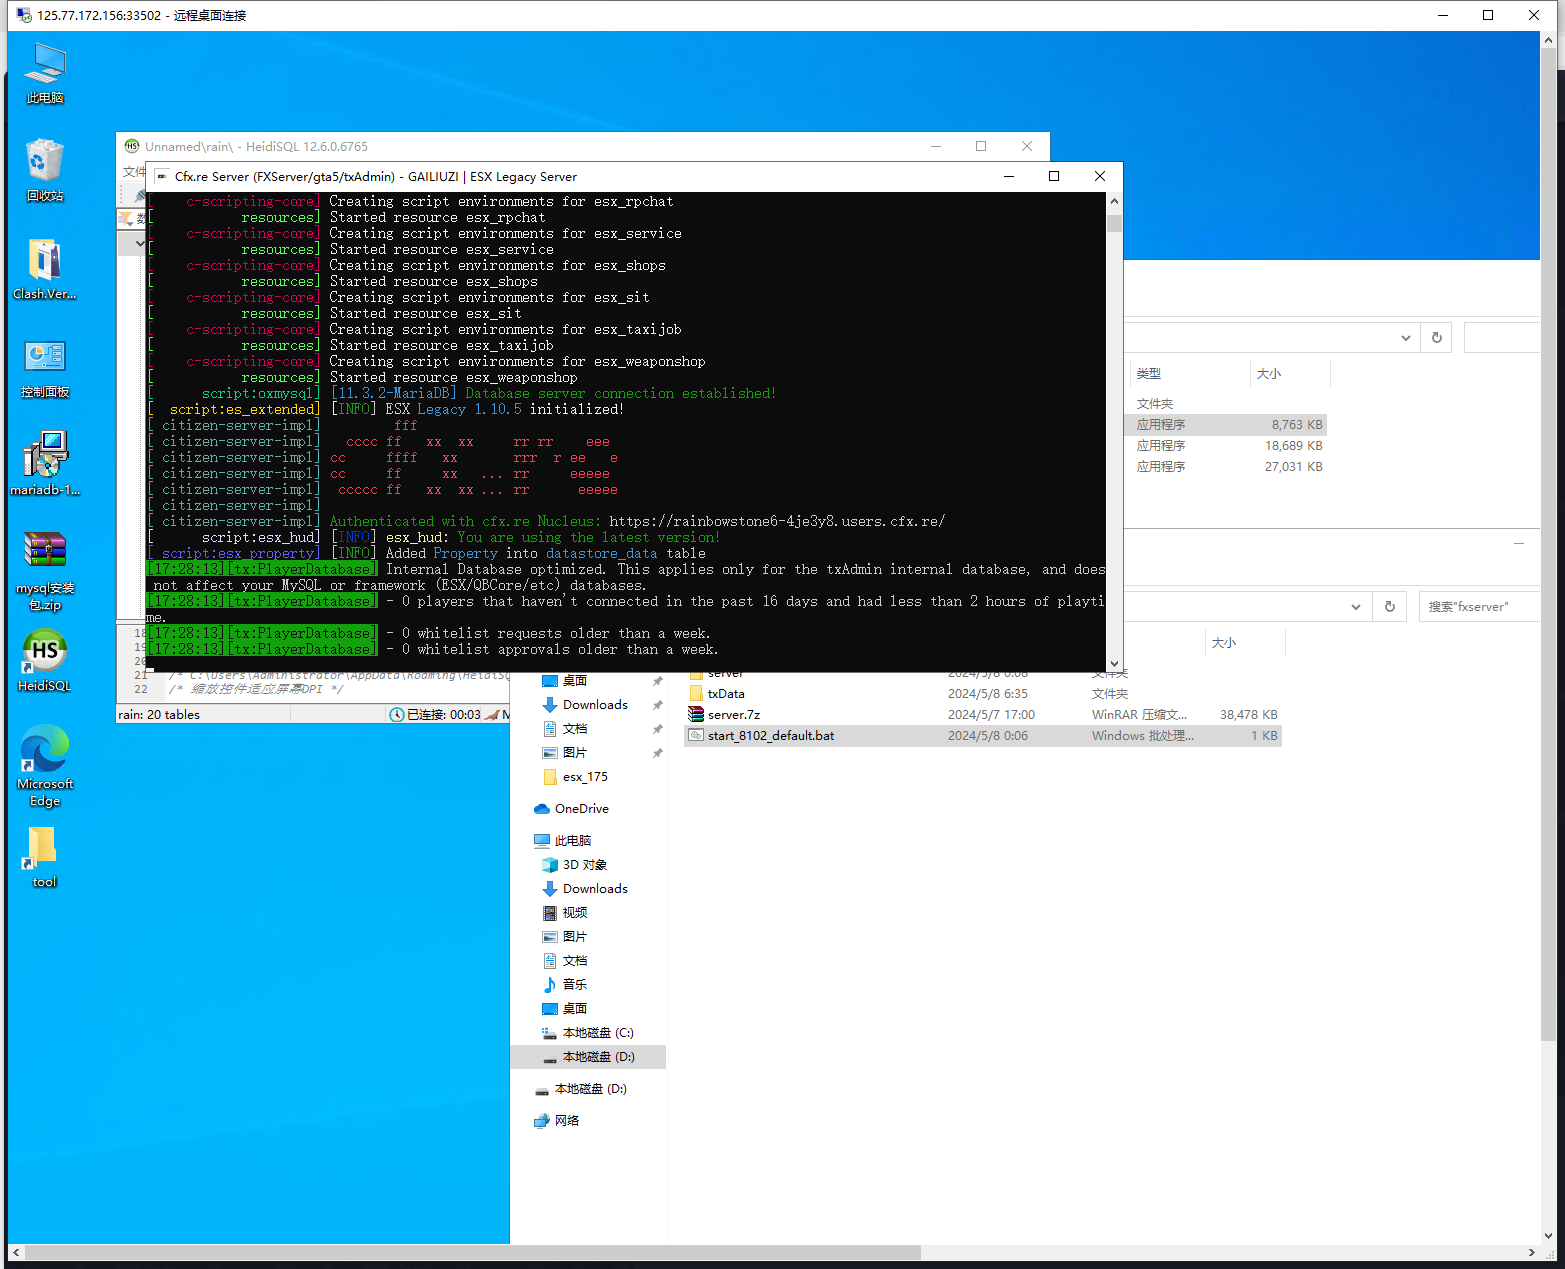Launch HeidiSQL from the desktop icon
Viewport: 1565px width, 1269px height.
click(x=45, y=661)
